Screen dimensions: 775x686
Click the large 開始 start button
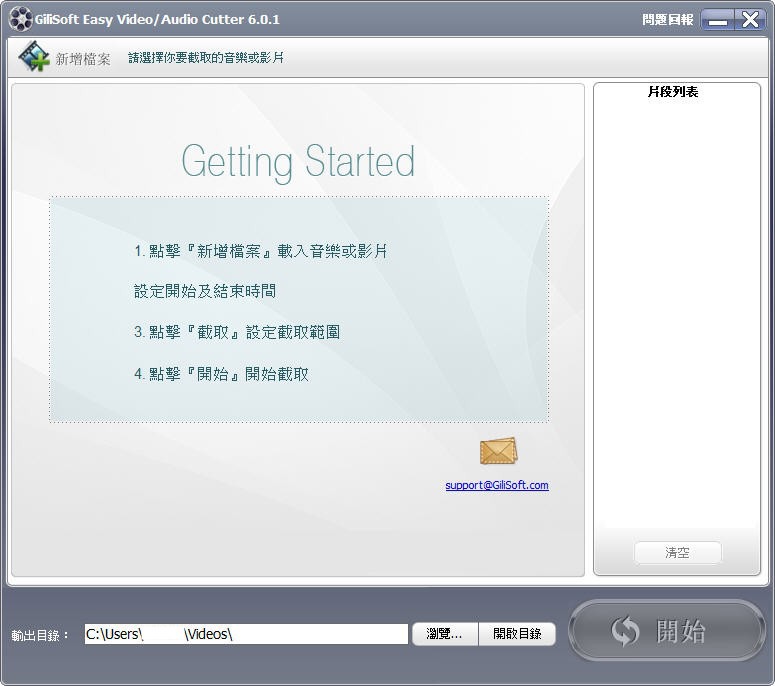click(667, 631)
